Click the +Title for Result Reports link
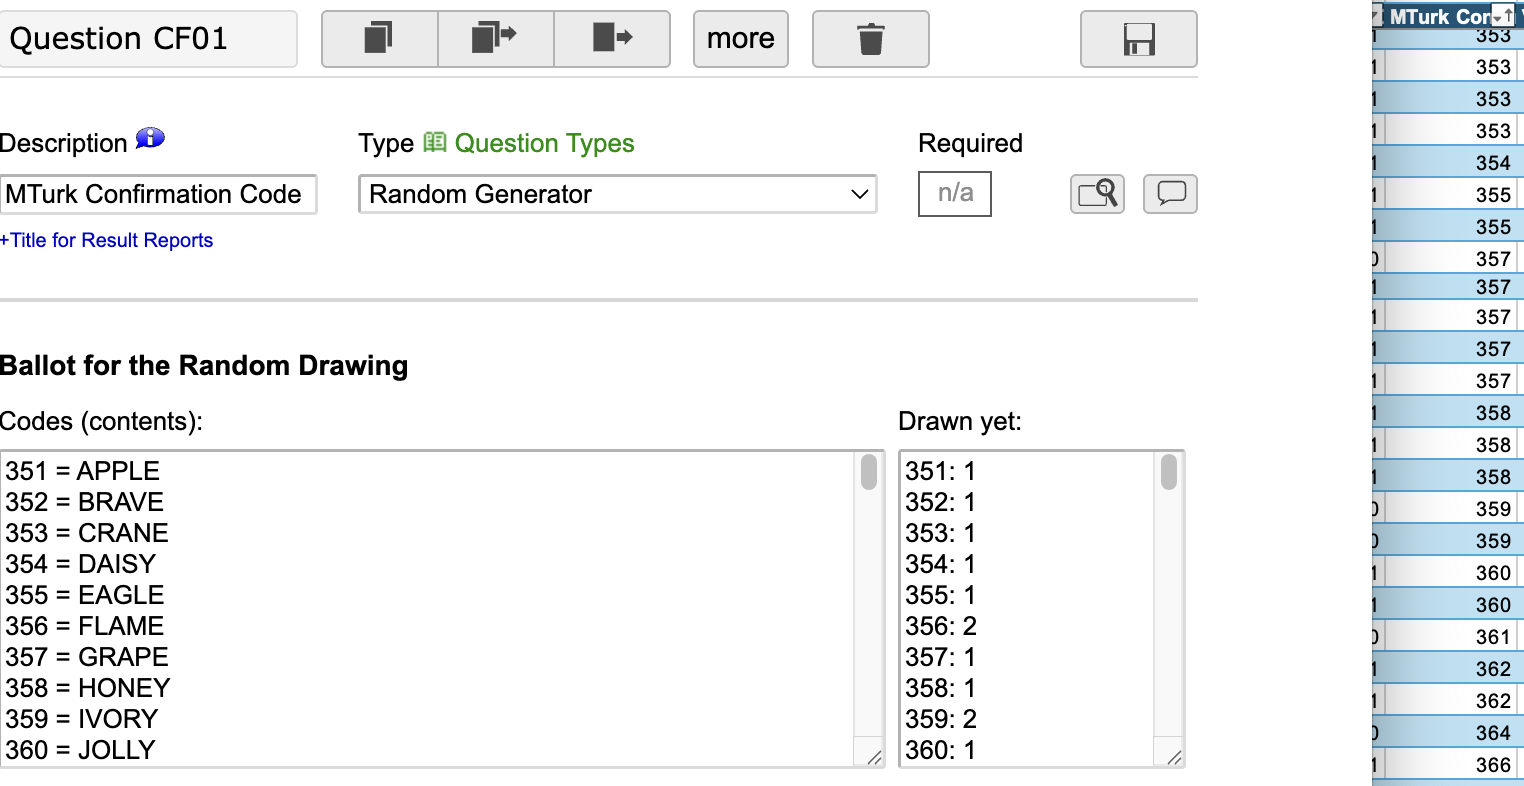The width and height of the screenshot is (1524, 786). 107,240
